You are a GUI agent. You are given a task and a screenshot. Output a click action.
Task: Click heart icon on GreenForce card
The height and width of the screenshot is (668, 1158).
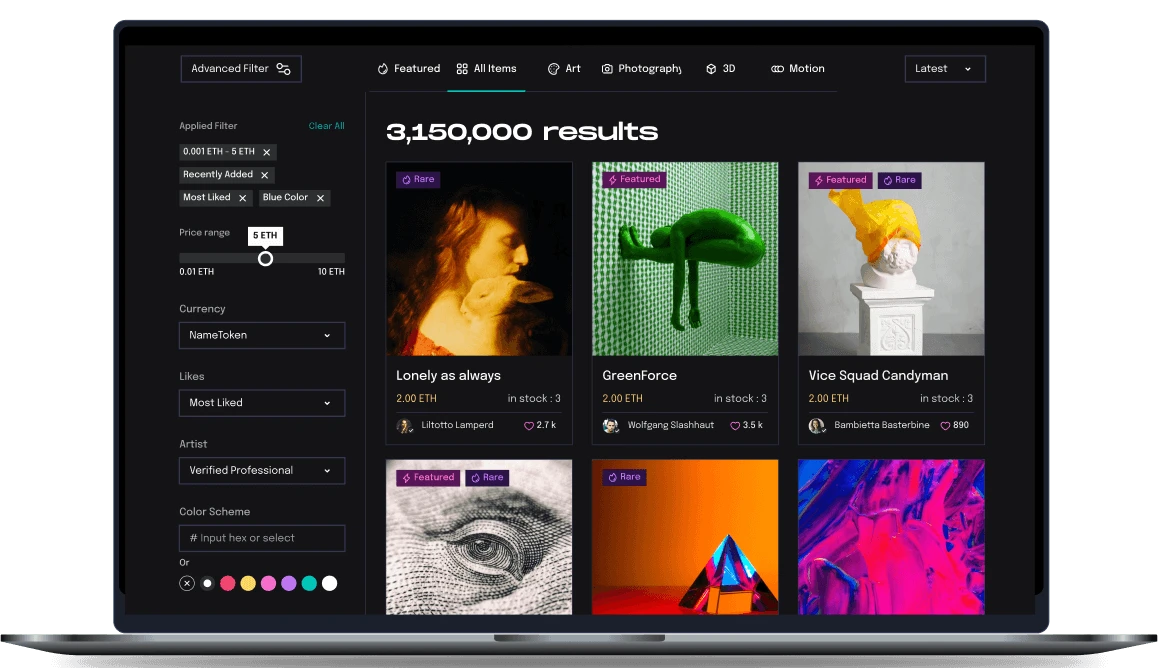(735, 426)
